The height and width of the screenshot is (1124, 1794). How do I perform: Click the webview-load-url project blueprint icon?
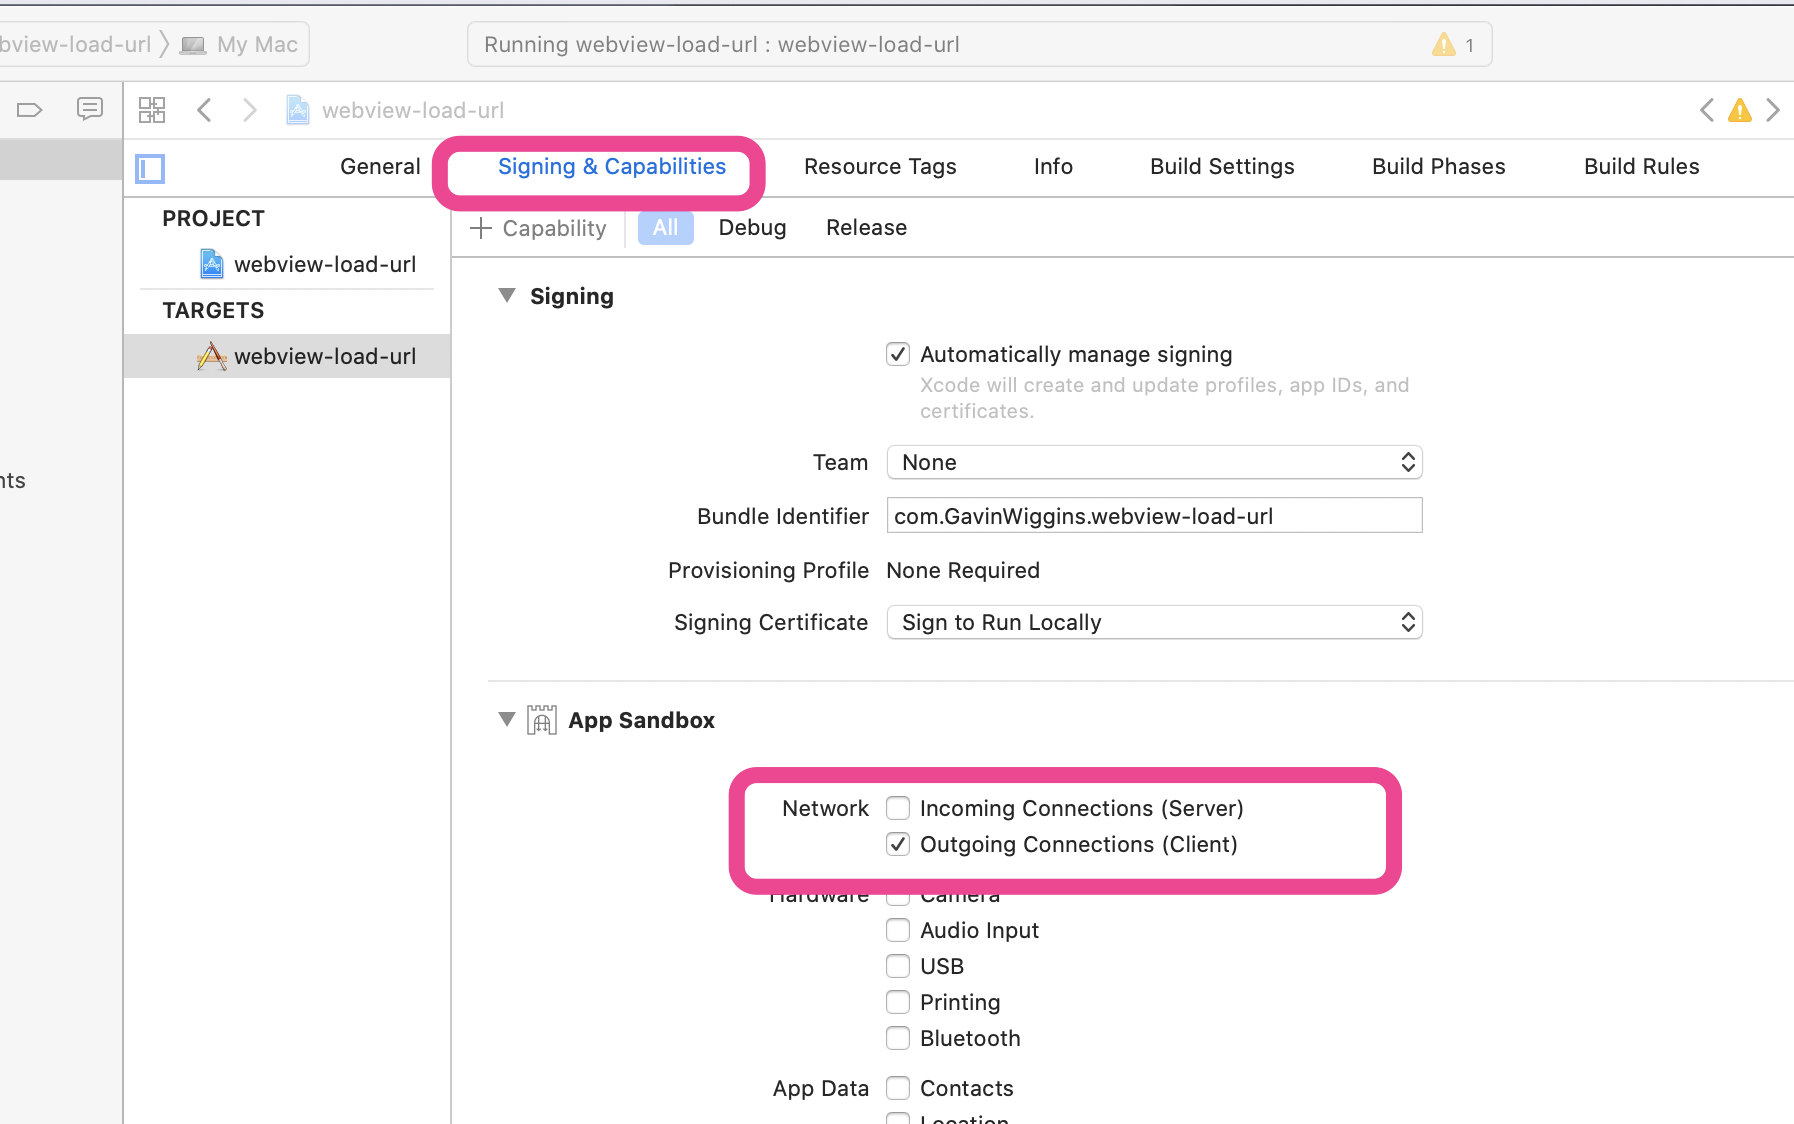pyautogui.click(x=212, y=264)
